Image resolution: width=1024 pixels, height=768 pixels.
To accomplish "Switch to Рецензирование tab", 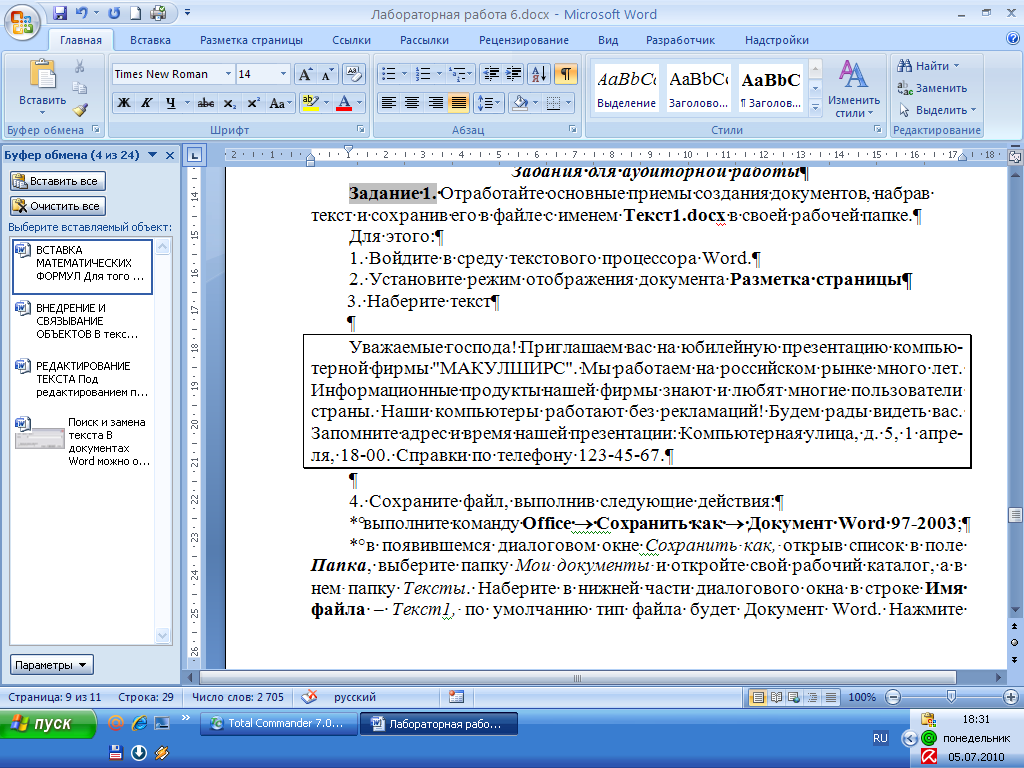I will (x=524, y=40).
